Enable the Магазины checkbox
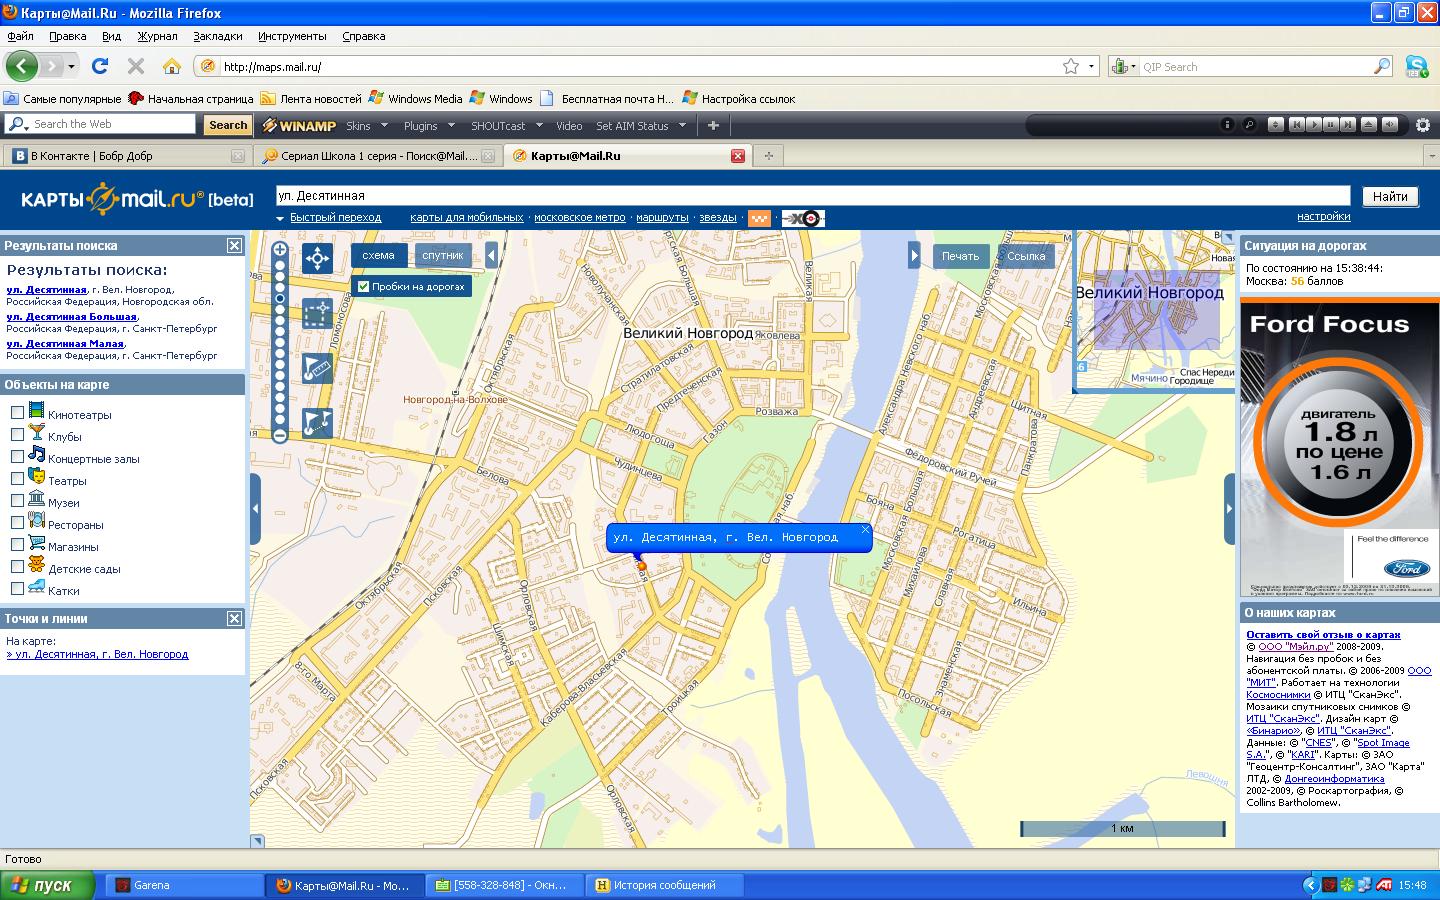 [17, 544]
